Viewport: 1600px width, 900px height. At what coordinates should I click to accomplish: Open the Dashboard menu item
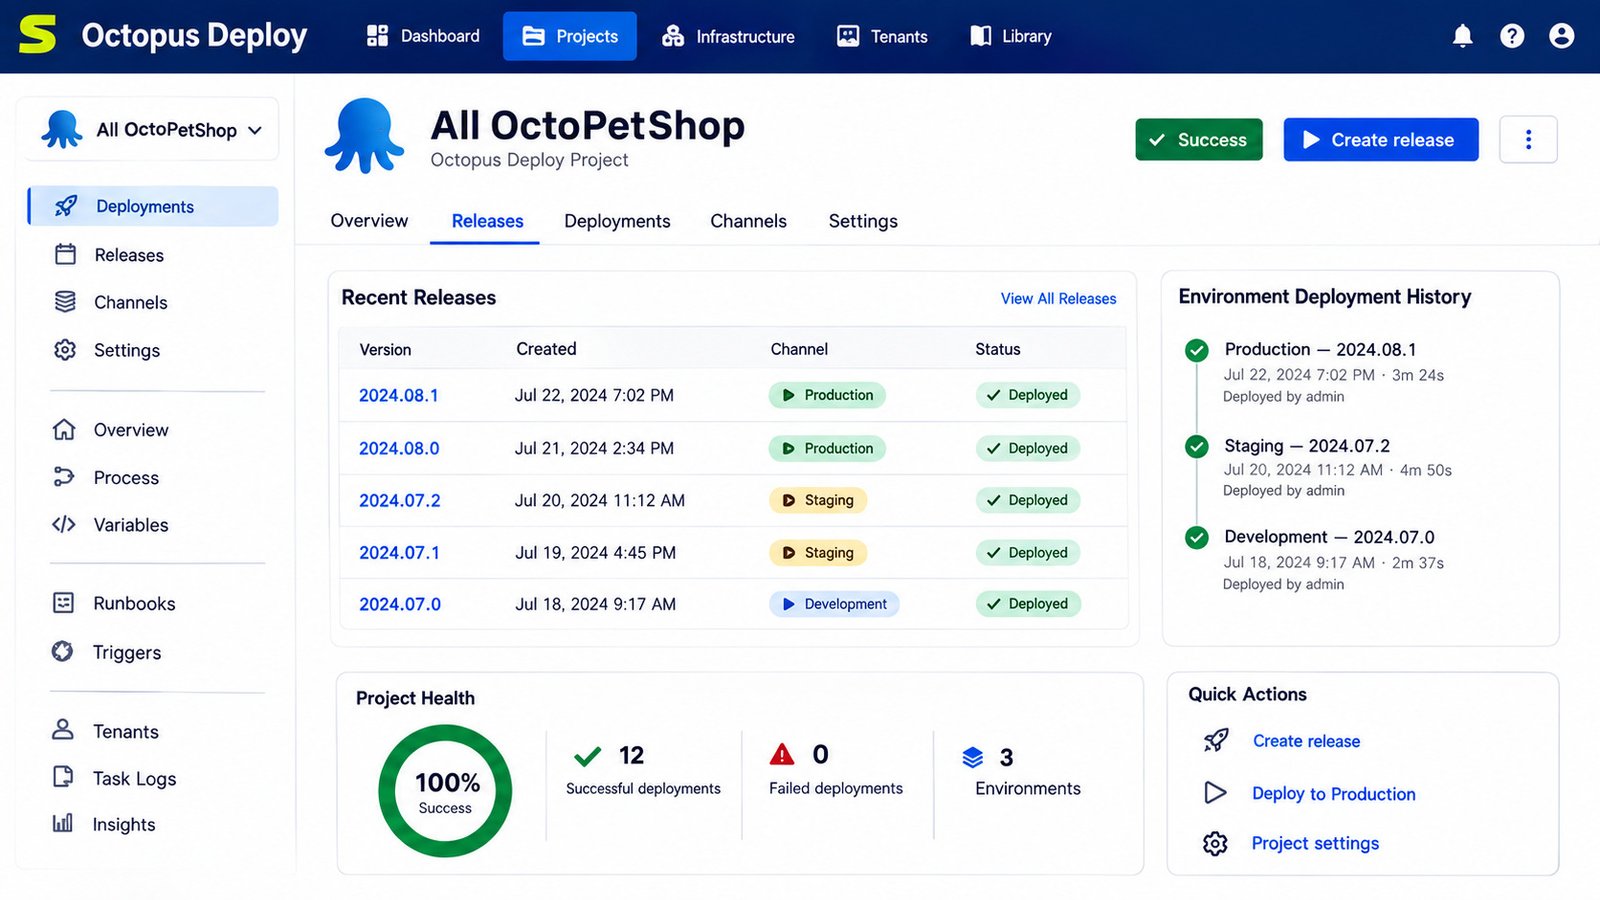tap(423, 36)
